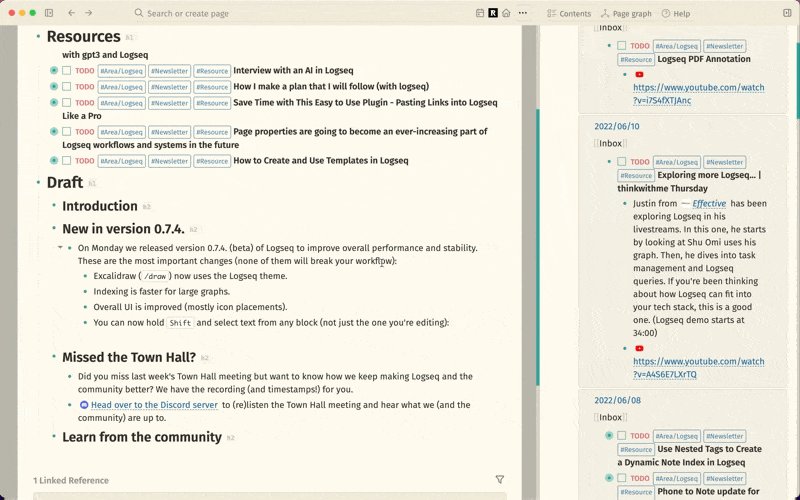Switch to the Page graph tab
This screenshot has width=800, height=500.
coord(626,13)
